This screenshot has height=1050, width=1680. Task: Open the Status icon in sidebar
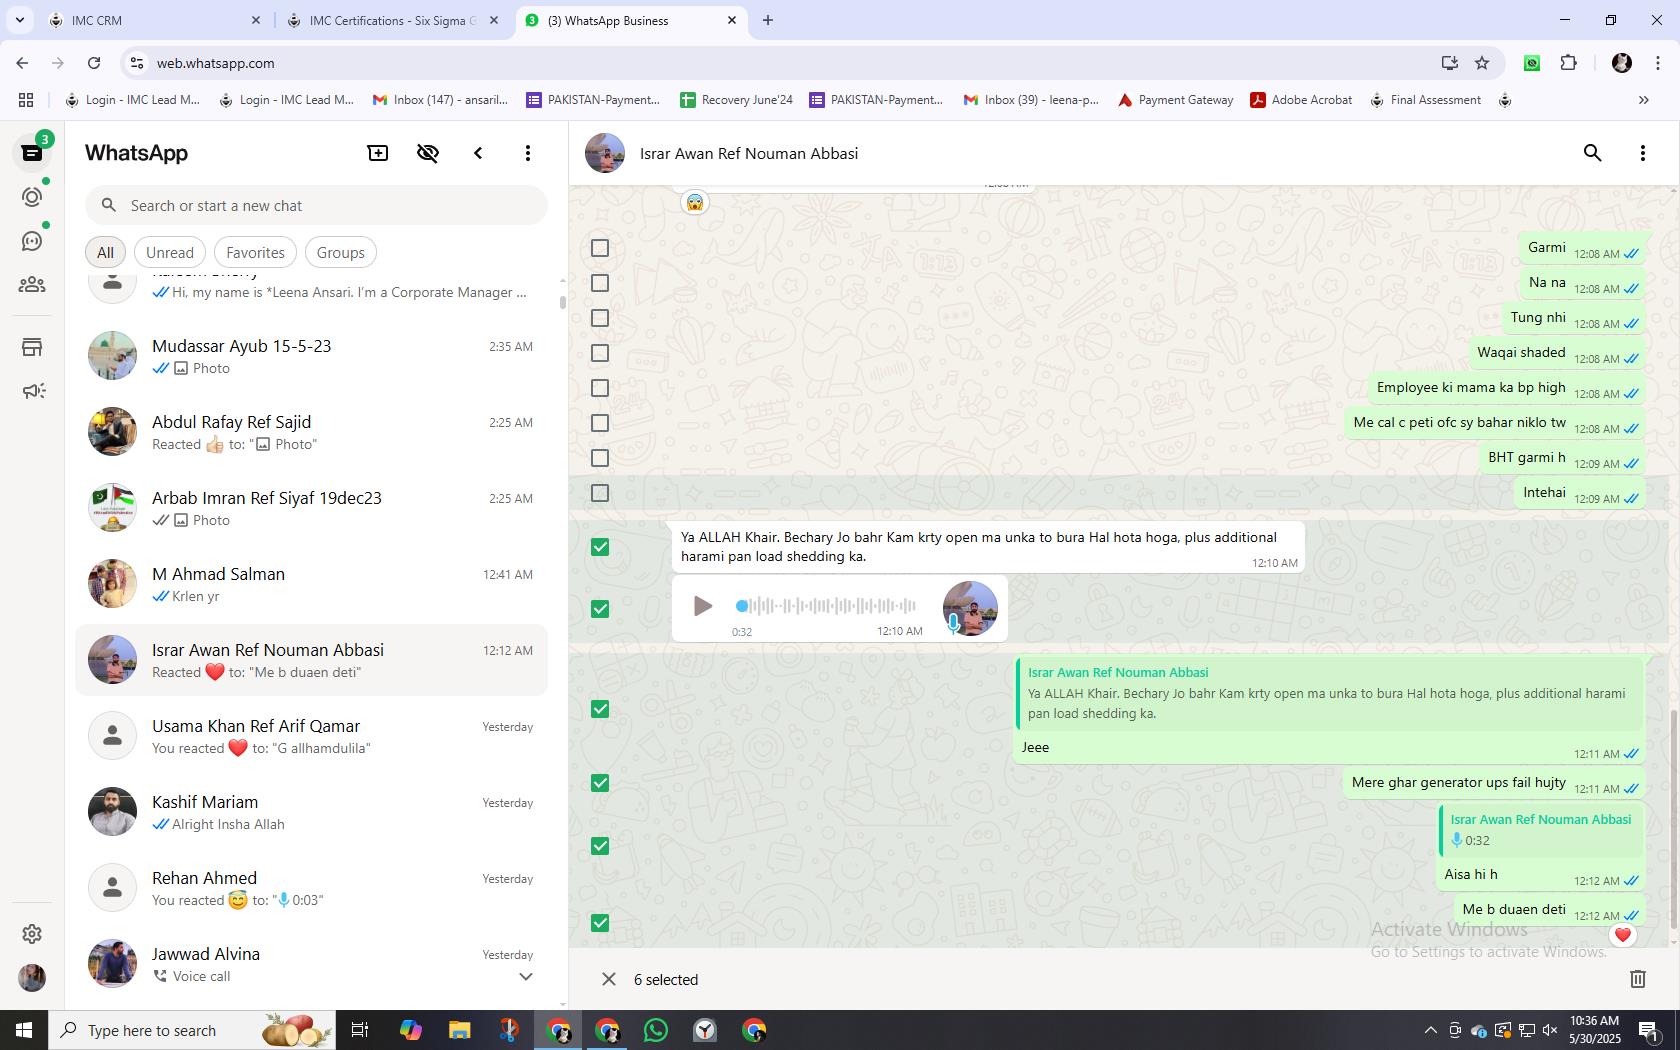point(32,197)
